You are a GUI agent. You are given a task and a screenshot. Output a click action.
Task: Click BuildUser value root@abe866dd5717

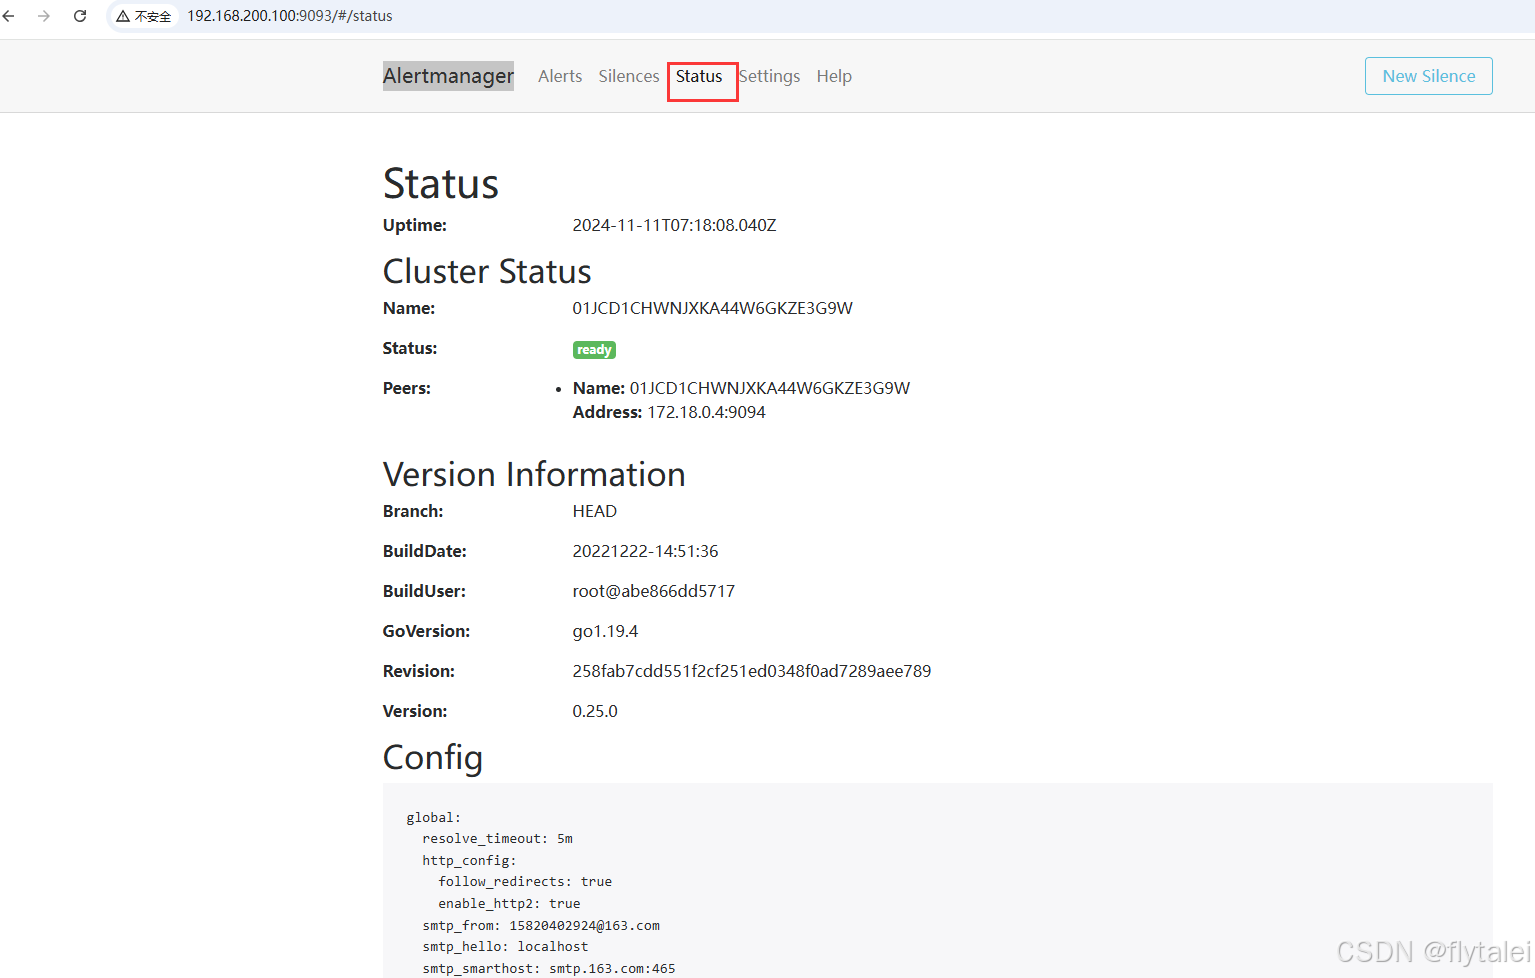[654, 591]
